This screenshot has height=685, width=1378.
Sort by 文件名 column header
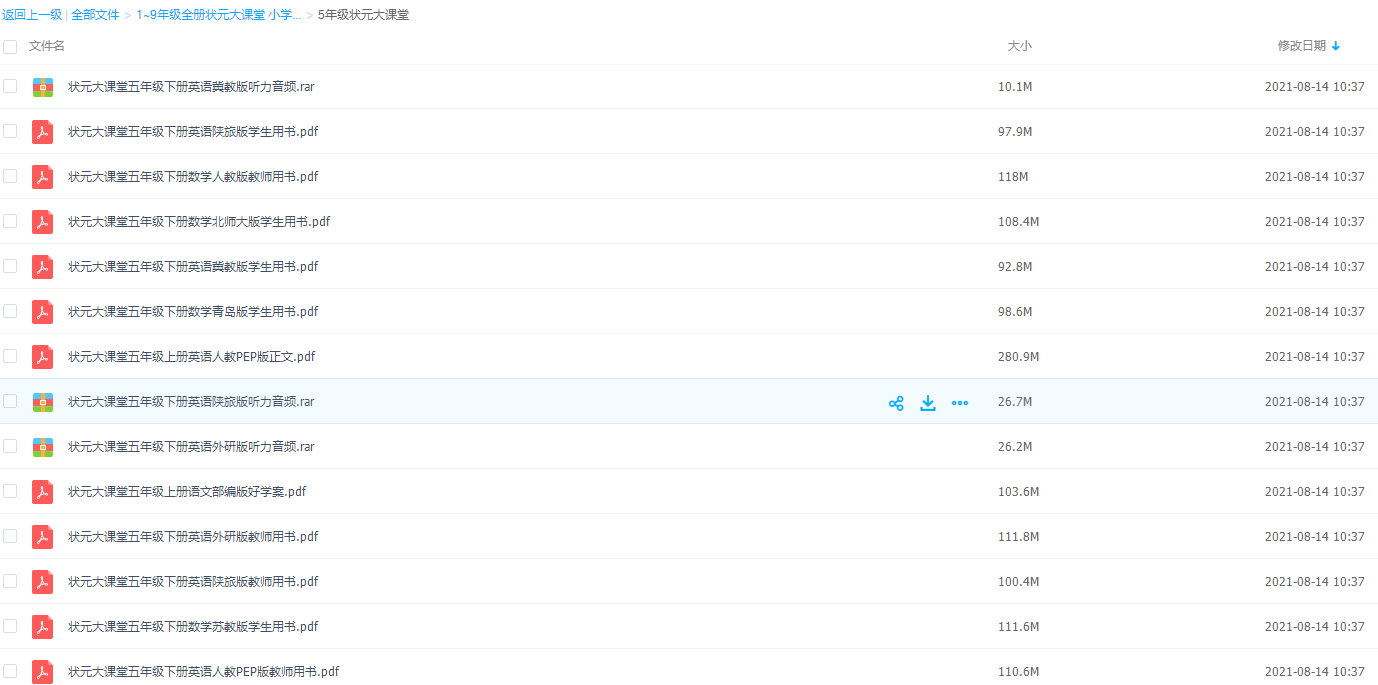[47, 46]
